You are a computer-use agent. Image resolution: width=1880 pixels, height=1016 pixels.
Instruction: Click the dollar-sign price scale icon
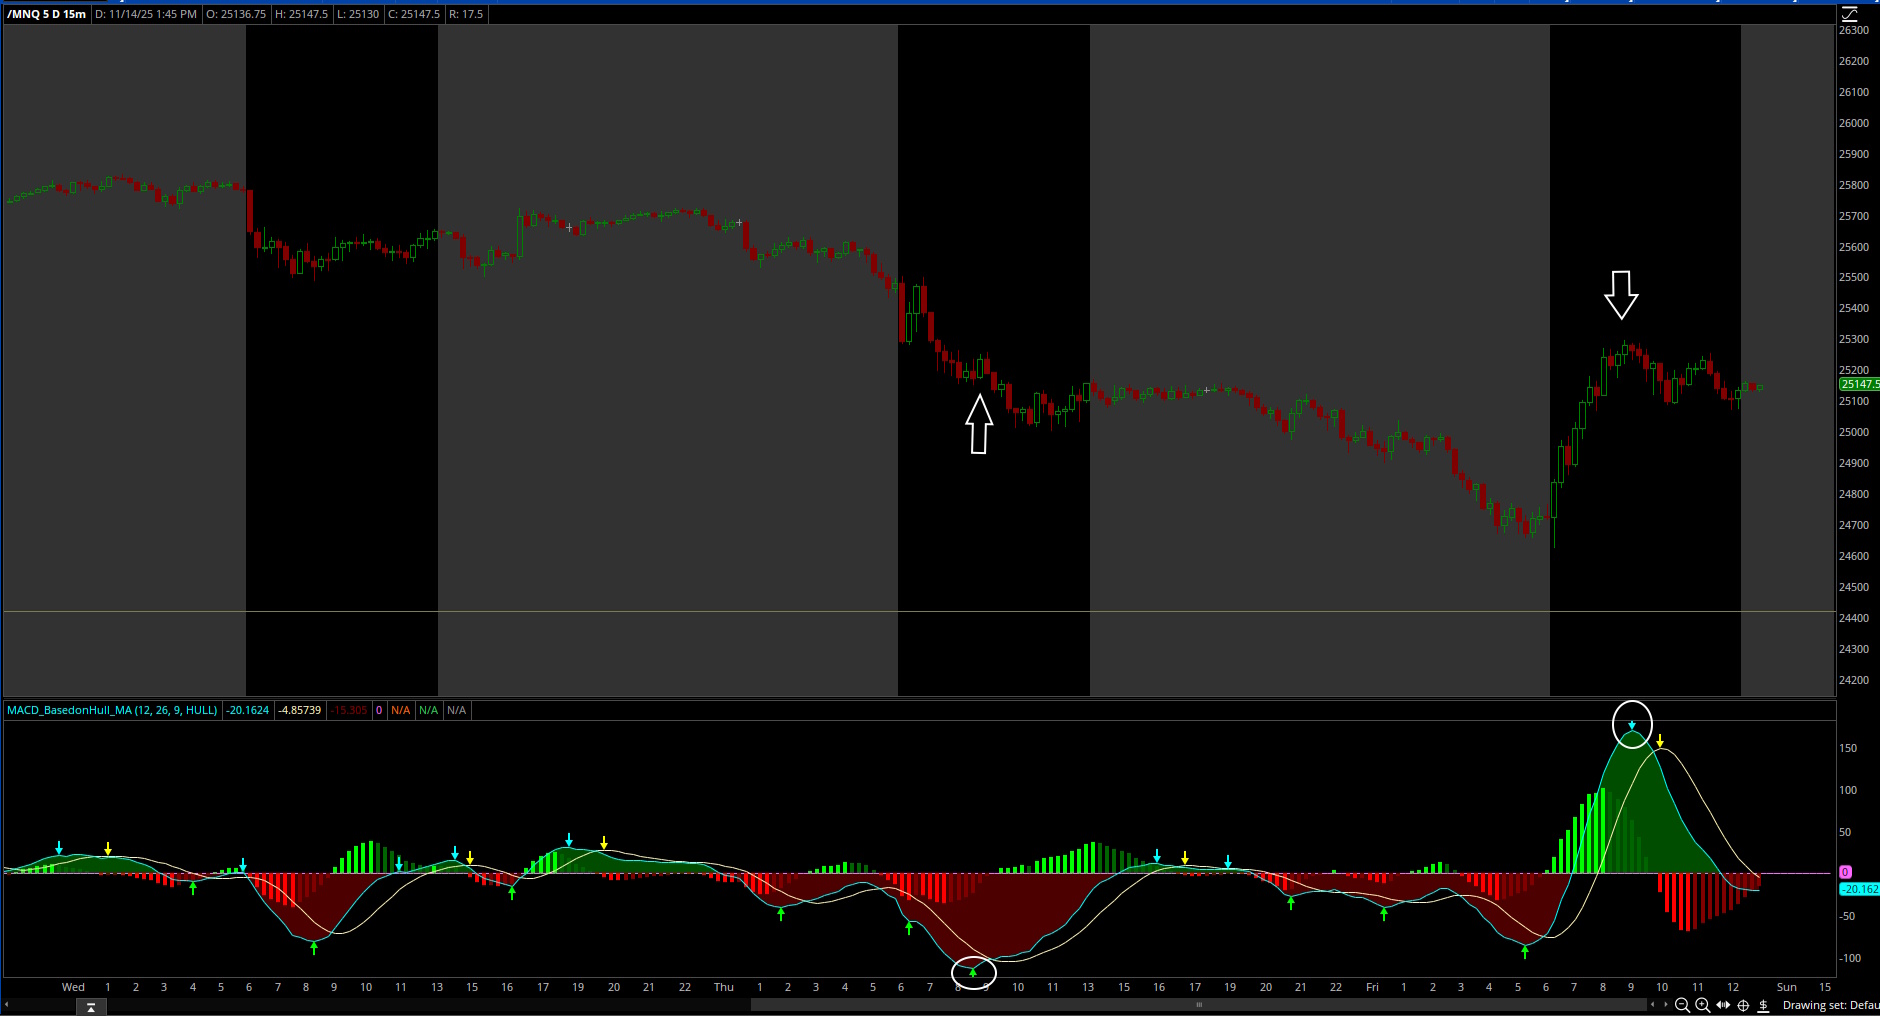(x=1763, y=1005)
